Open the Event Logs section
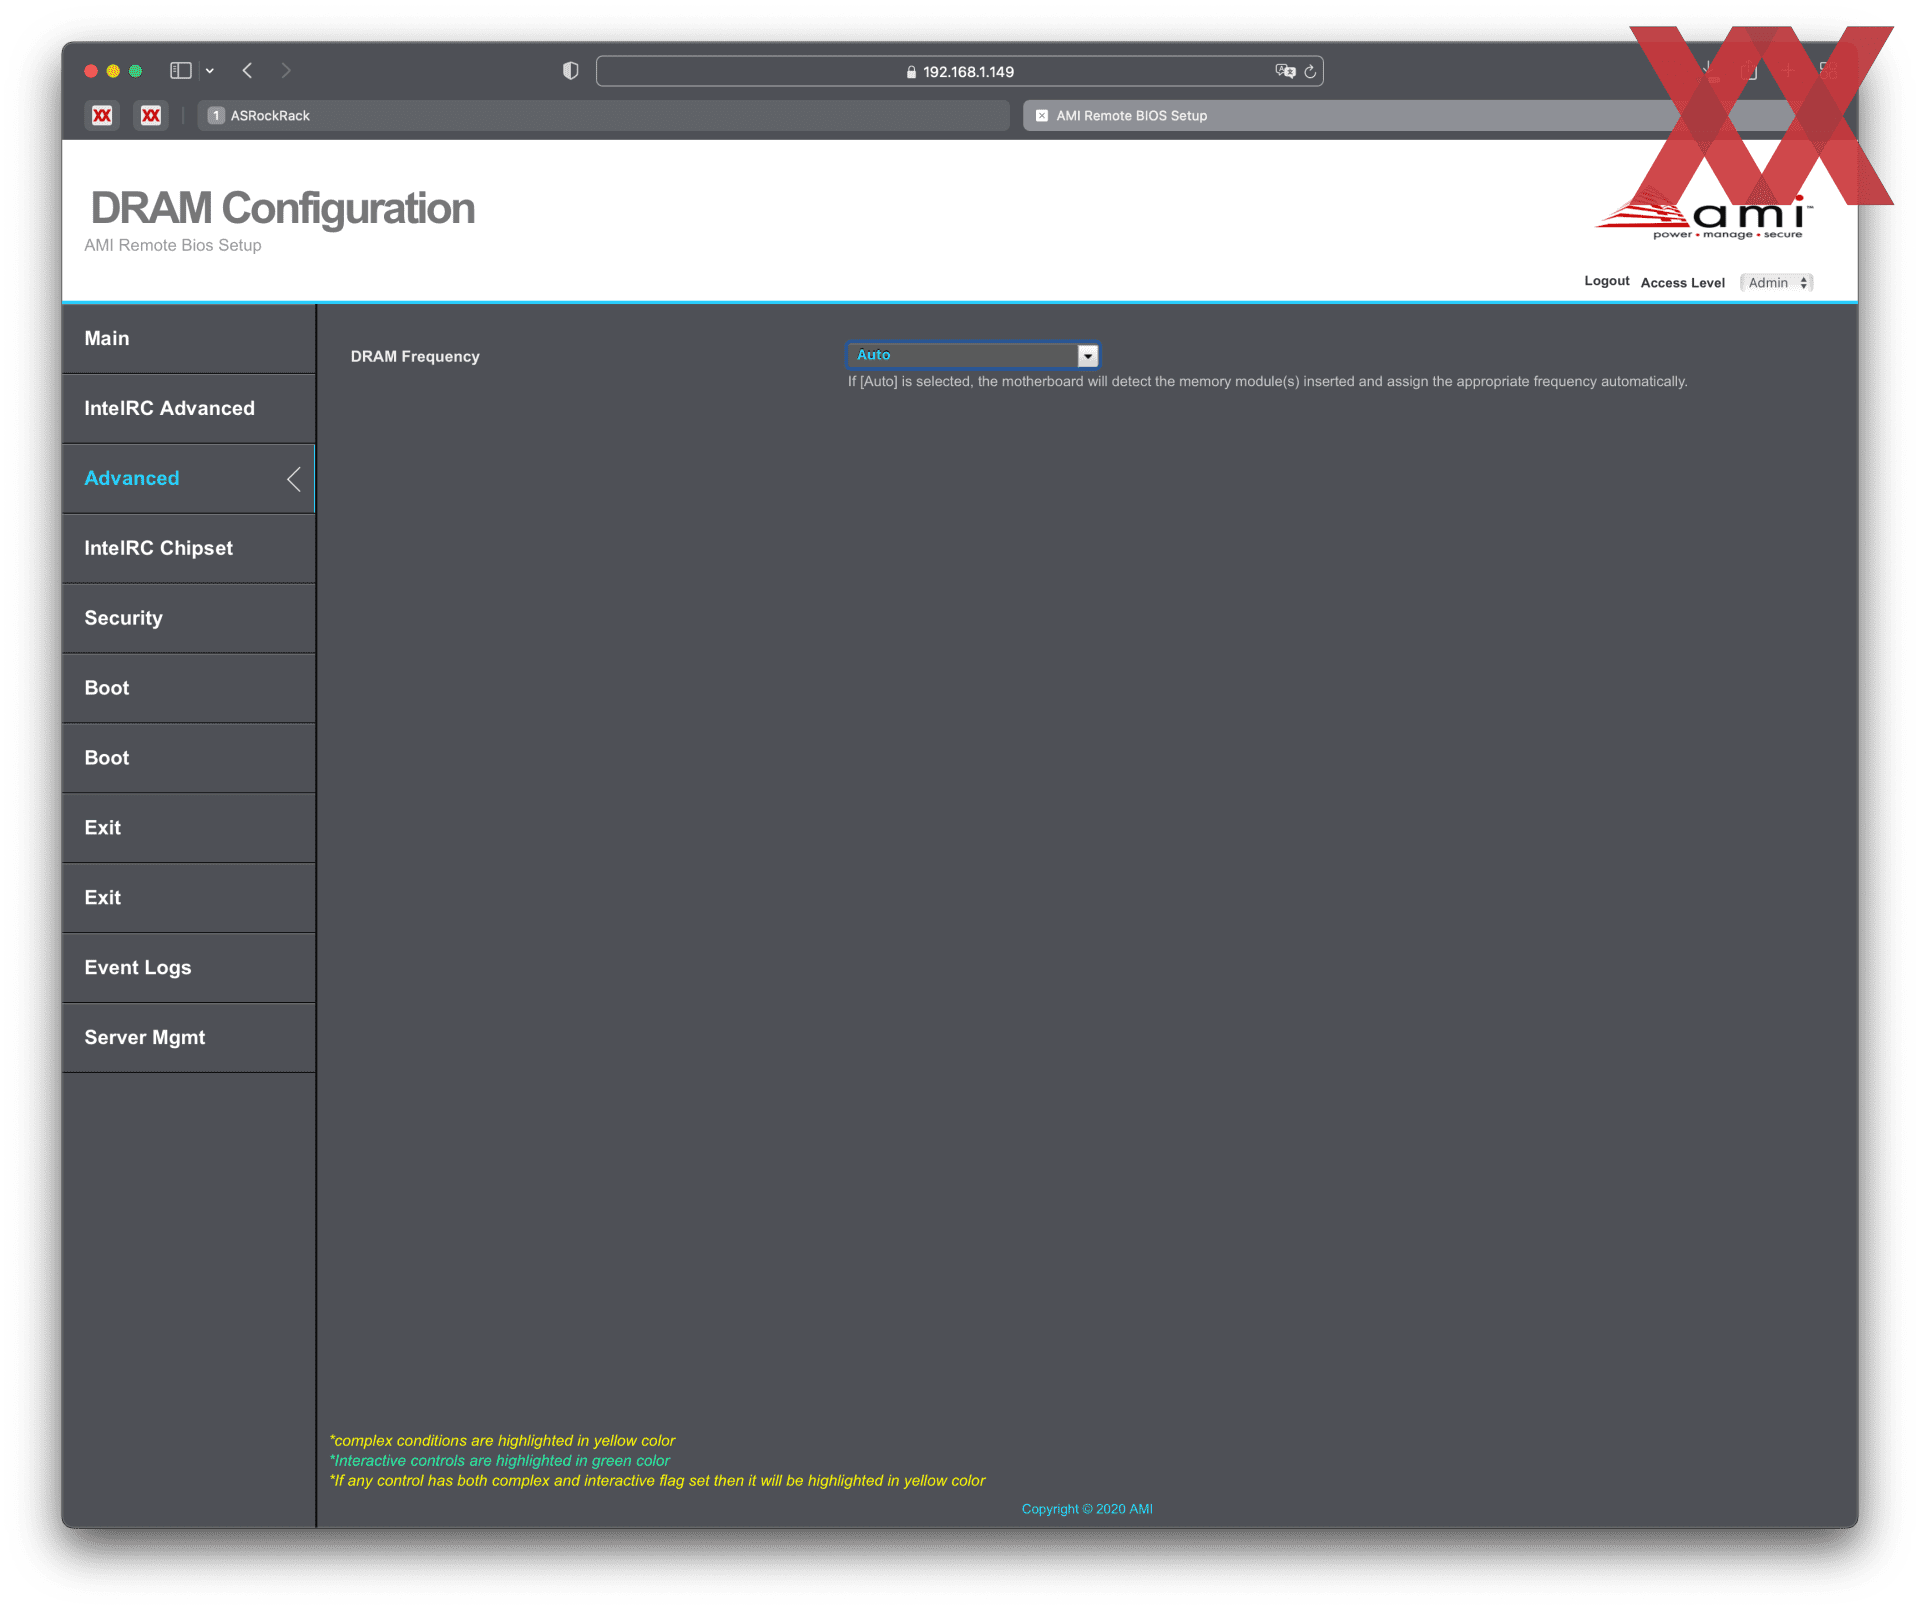The height and width of the screenshot is (1610, 1920). [x=189, y=968]
